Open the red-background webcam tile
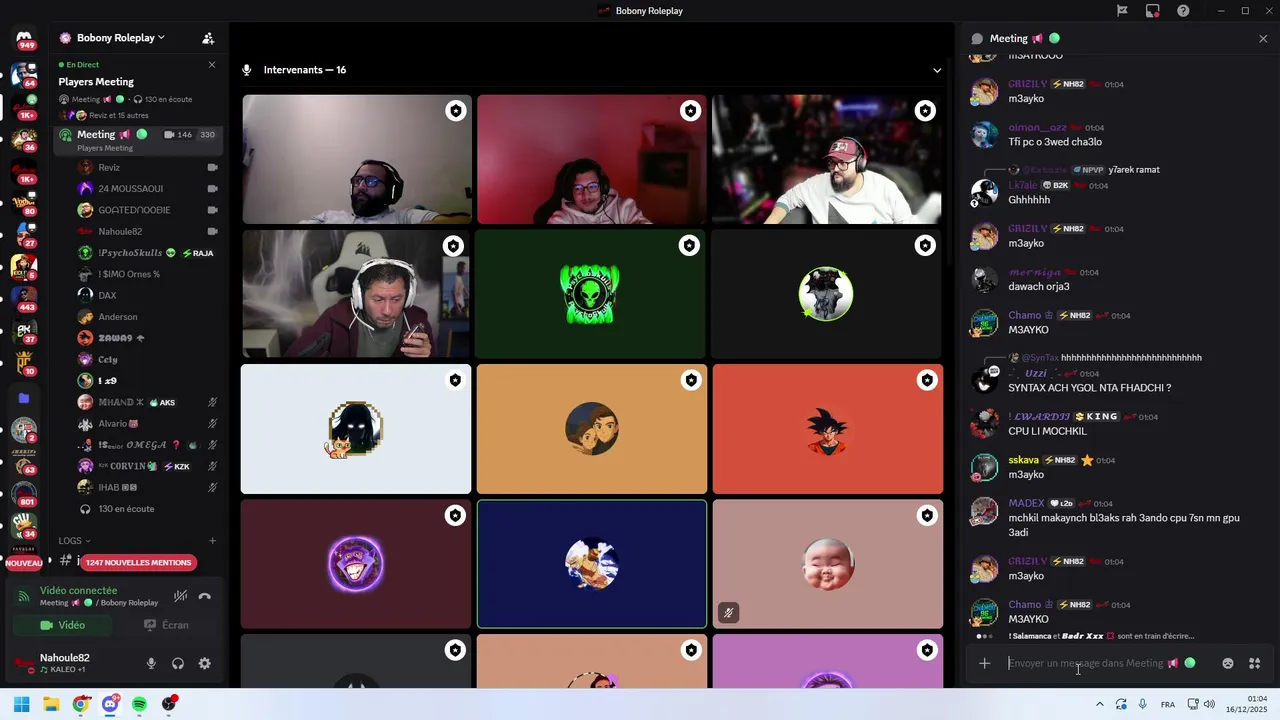This screenshot has width=1280, height=720. pyautogui.click(x=592, y=159)
